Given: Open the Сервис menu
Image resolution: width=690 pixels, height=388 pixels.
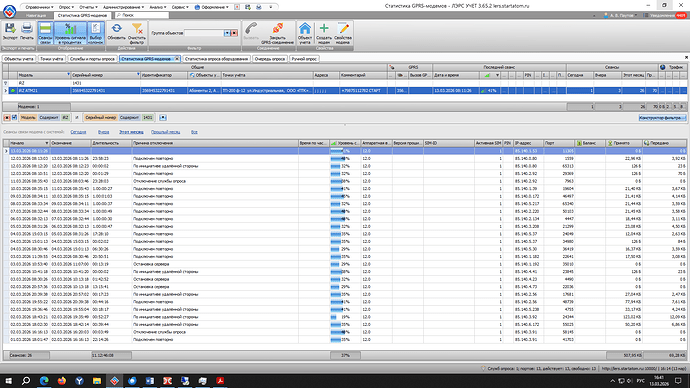Looking at the screenshot, I should pyautogui.click(x=180, y=7).
